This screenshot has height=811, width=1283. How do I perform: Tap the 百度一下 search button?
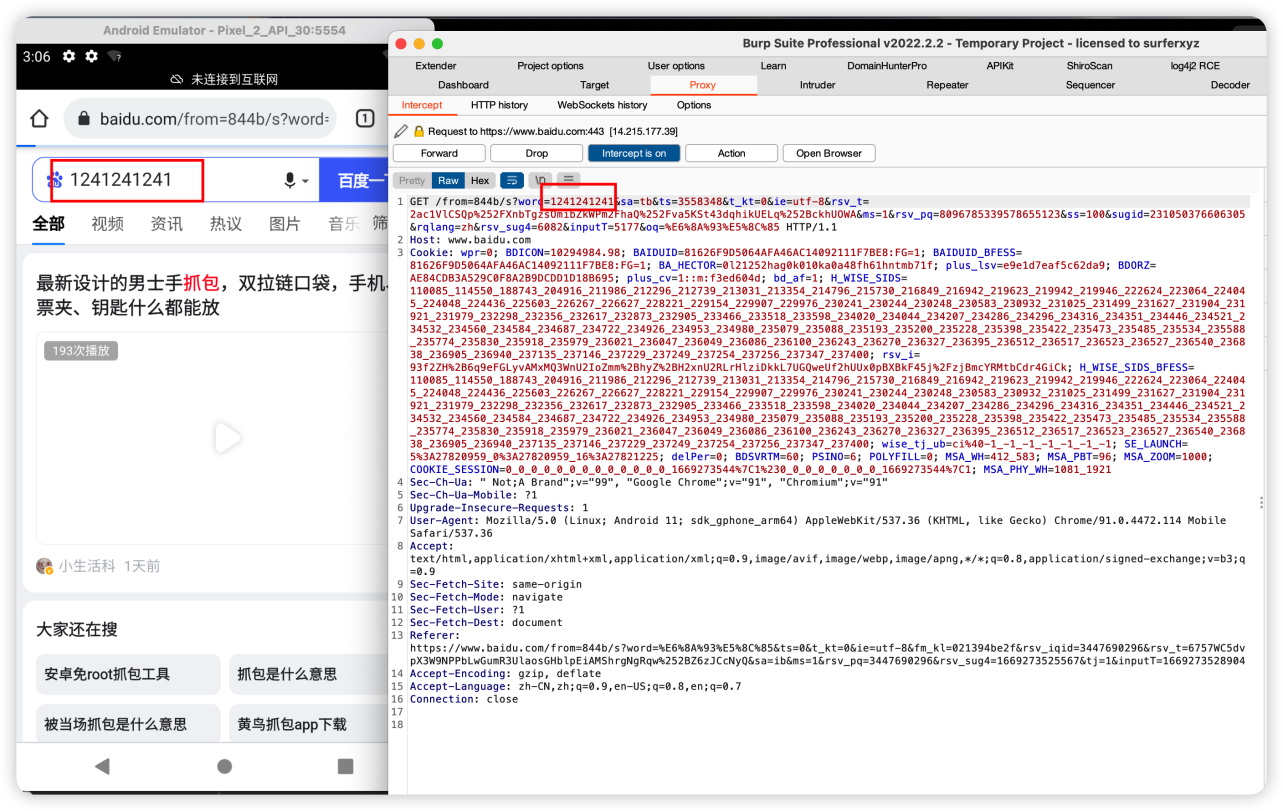(354, 181)
